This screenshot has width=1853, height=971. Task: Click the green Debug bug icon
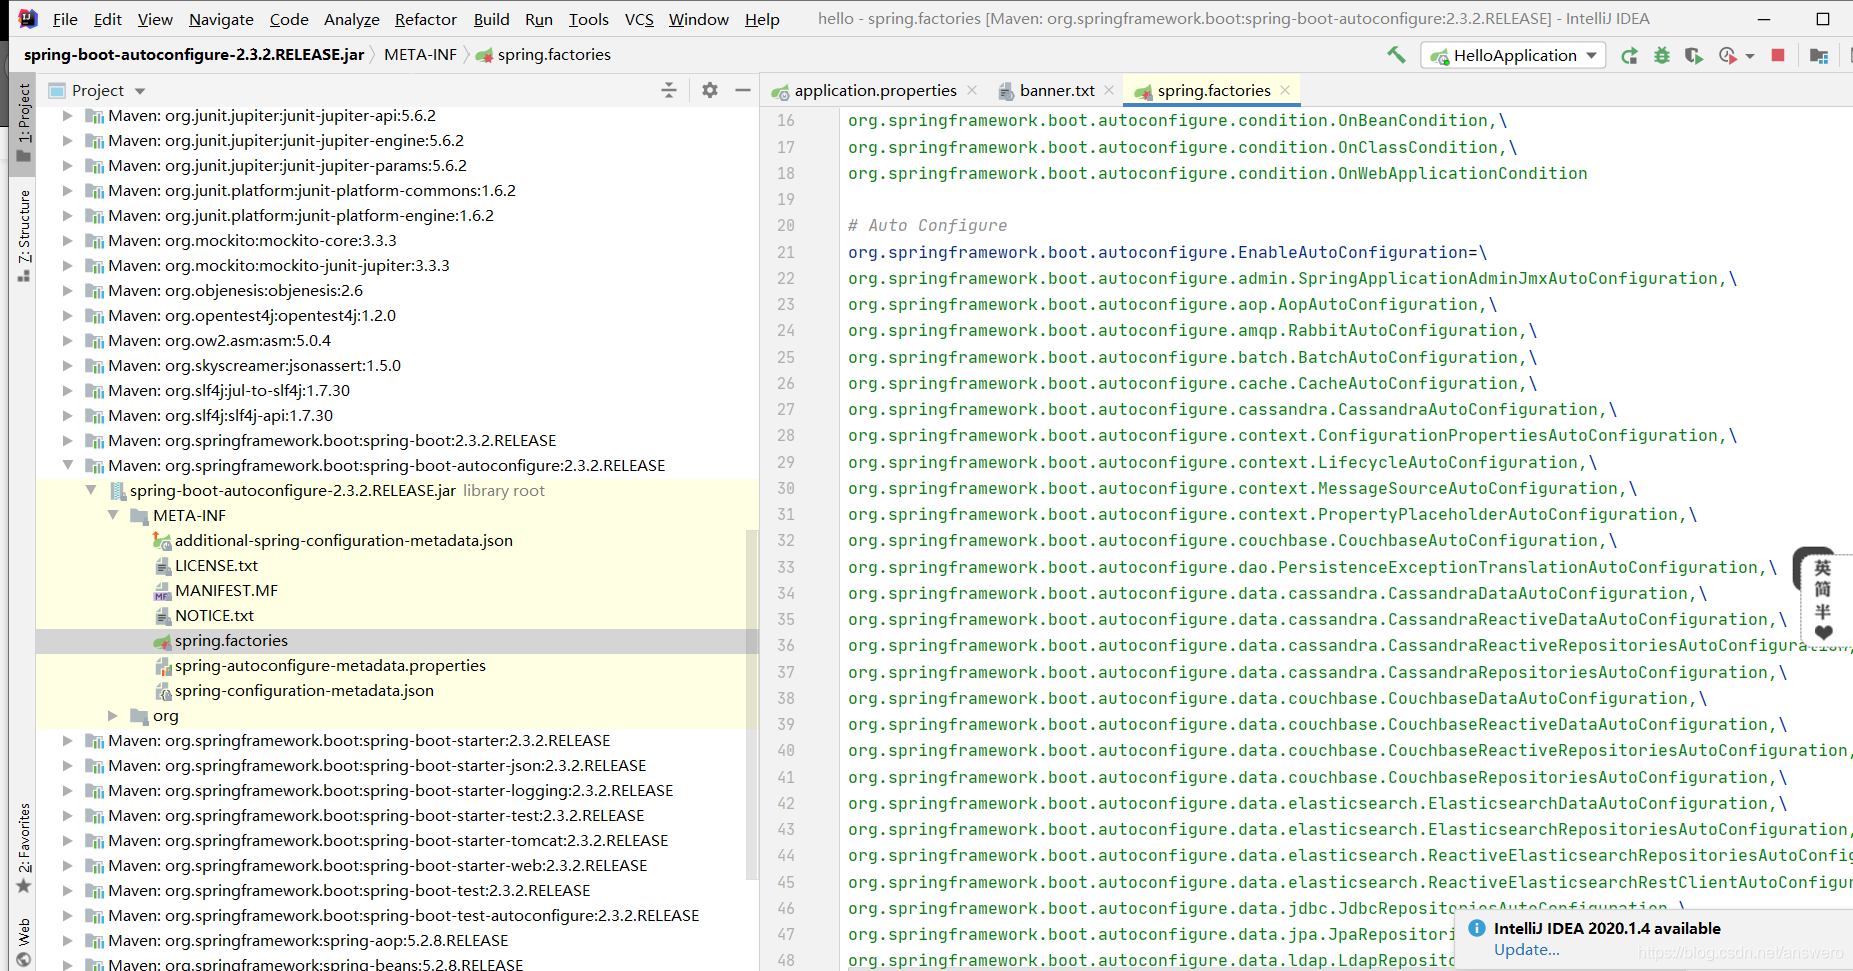1662,55
